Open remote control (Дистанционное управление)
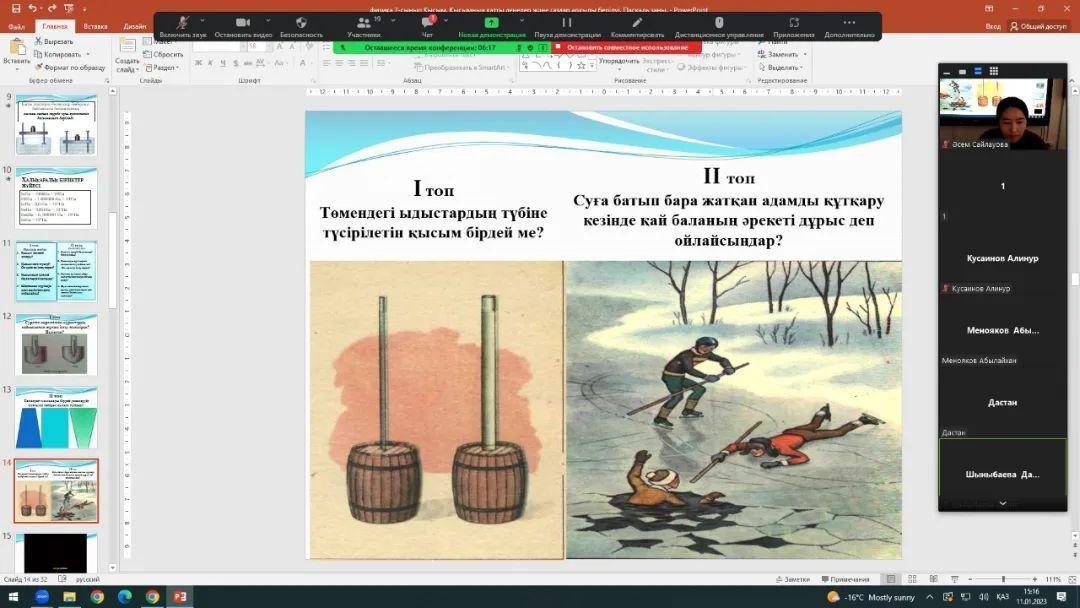This screenshot has height=608, width=1080. pos(718,26)
